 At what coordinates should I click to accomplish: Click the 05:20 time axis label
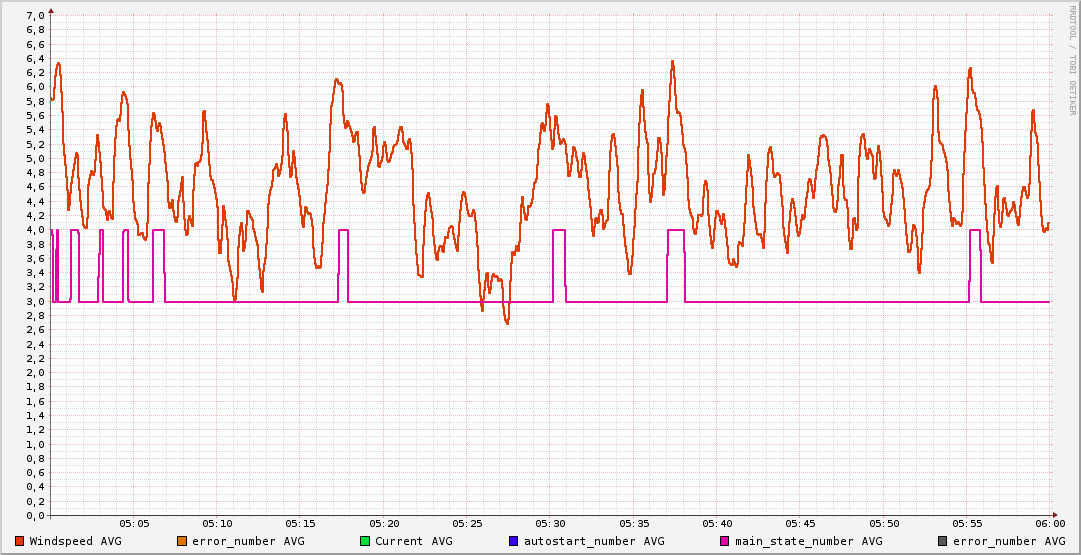[x=384, y=523]
